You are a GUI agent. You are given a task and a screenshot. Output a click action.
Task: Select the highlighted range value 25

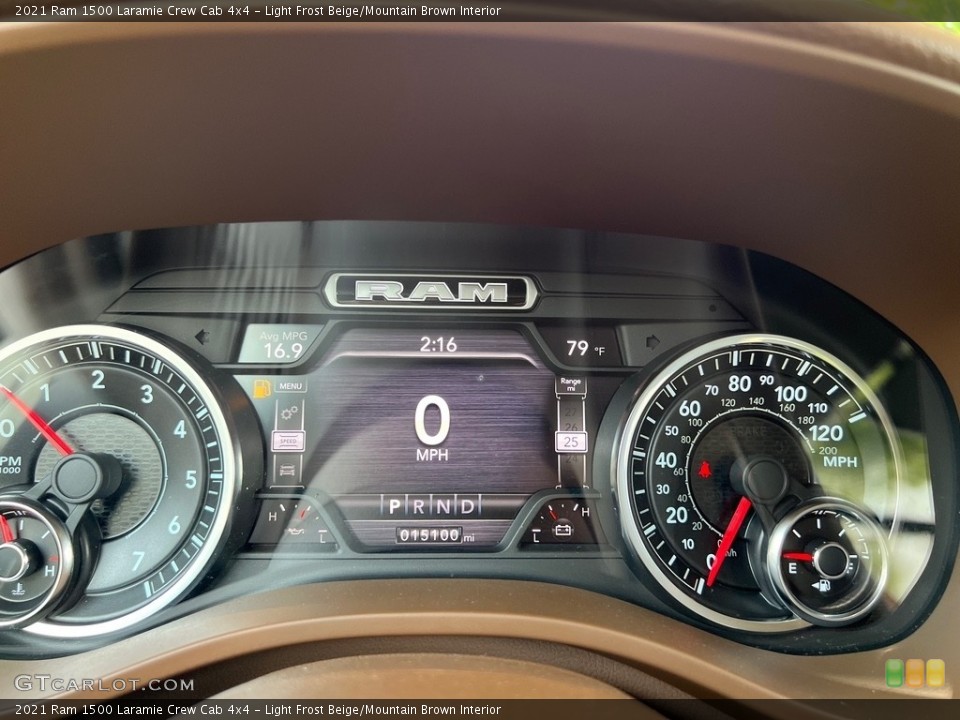[x=571, y=441]
